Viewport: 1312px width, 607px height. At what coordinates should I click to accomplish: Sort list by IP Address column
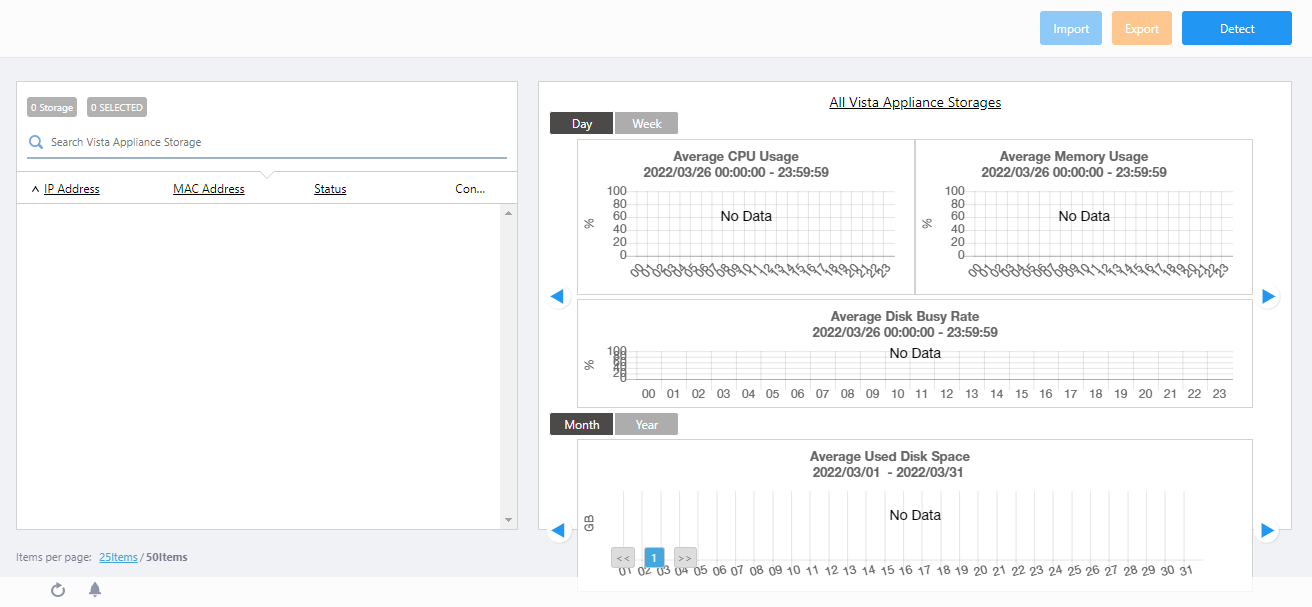coord(71,189)
